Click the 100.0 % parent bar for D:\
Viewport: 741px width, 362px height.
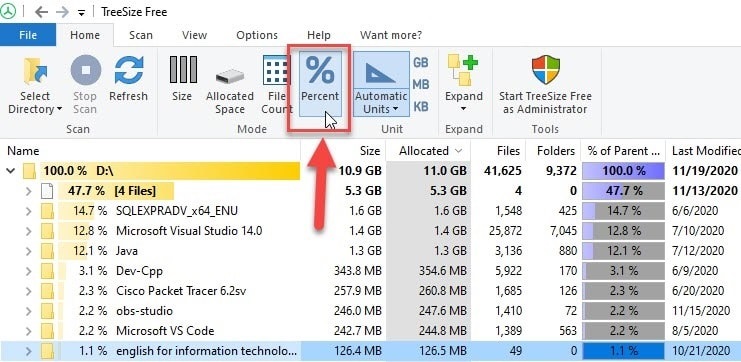click(623, 171)
